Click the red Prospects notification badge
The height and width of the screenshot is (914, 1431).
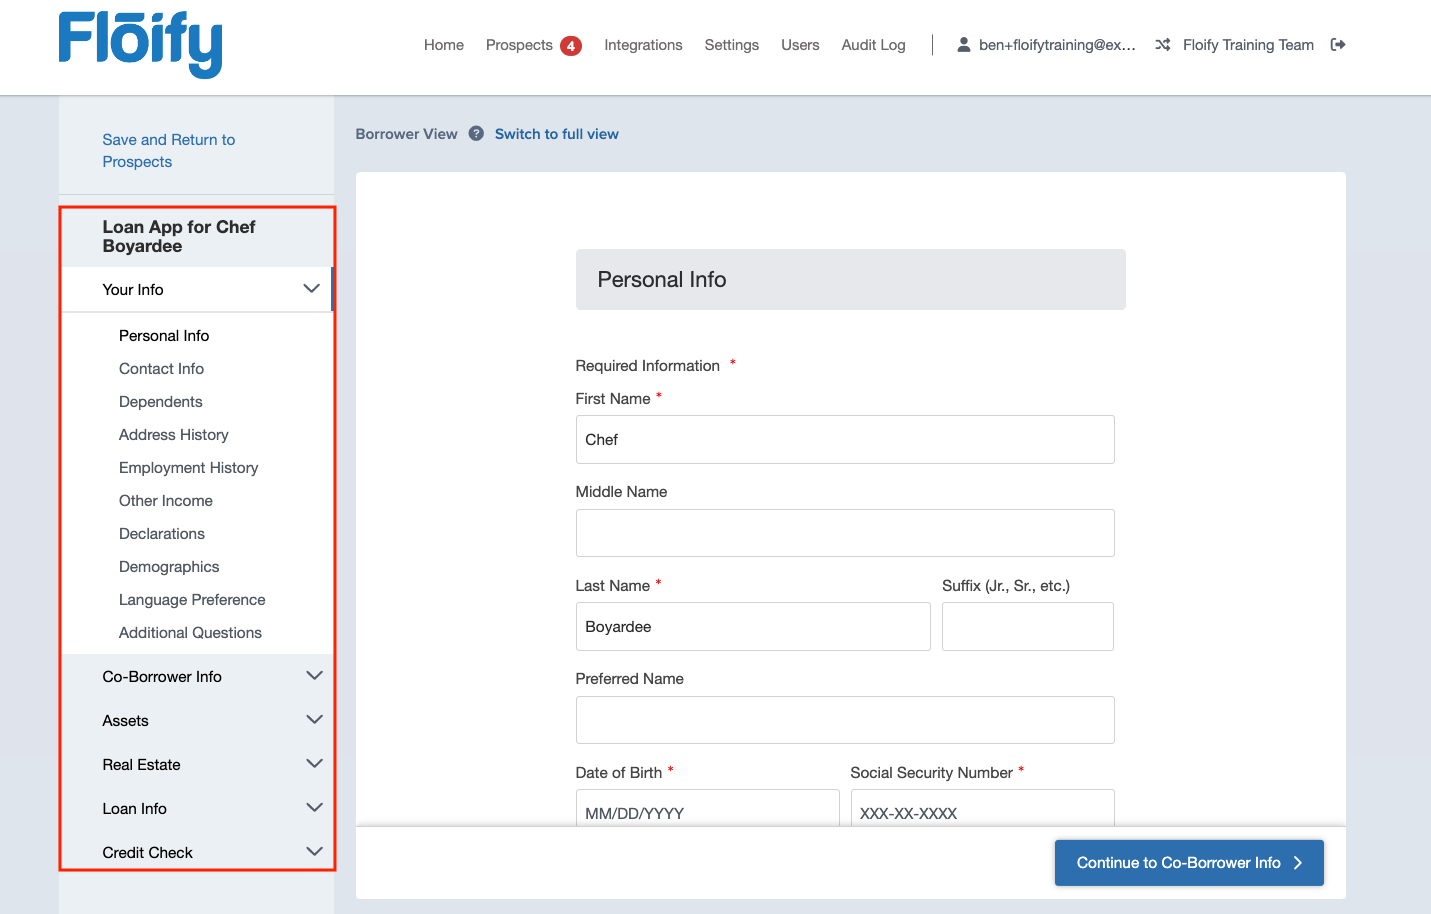pos(571,46)
